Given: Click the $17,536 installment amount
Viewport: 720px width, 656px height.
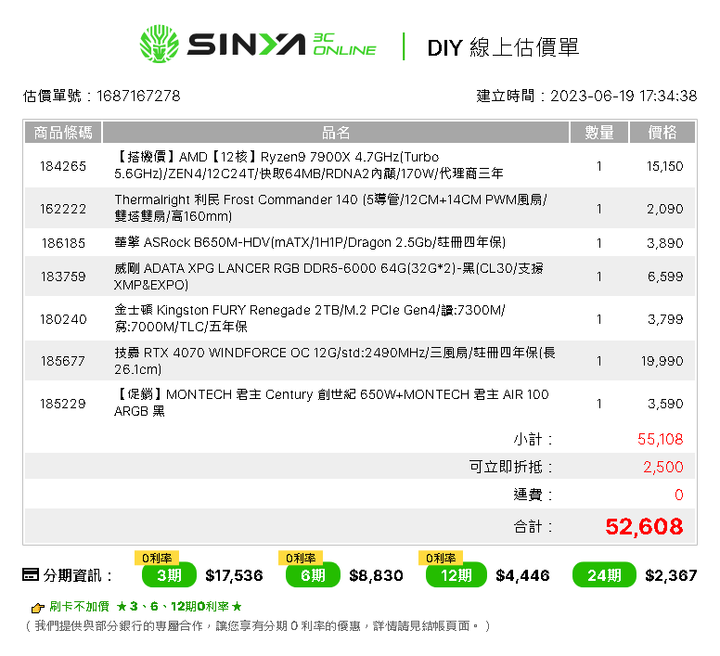Looking at the screenshot, I should (x=234, y=576).
